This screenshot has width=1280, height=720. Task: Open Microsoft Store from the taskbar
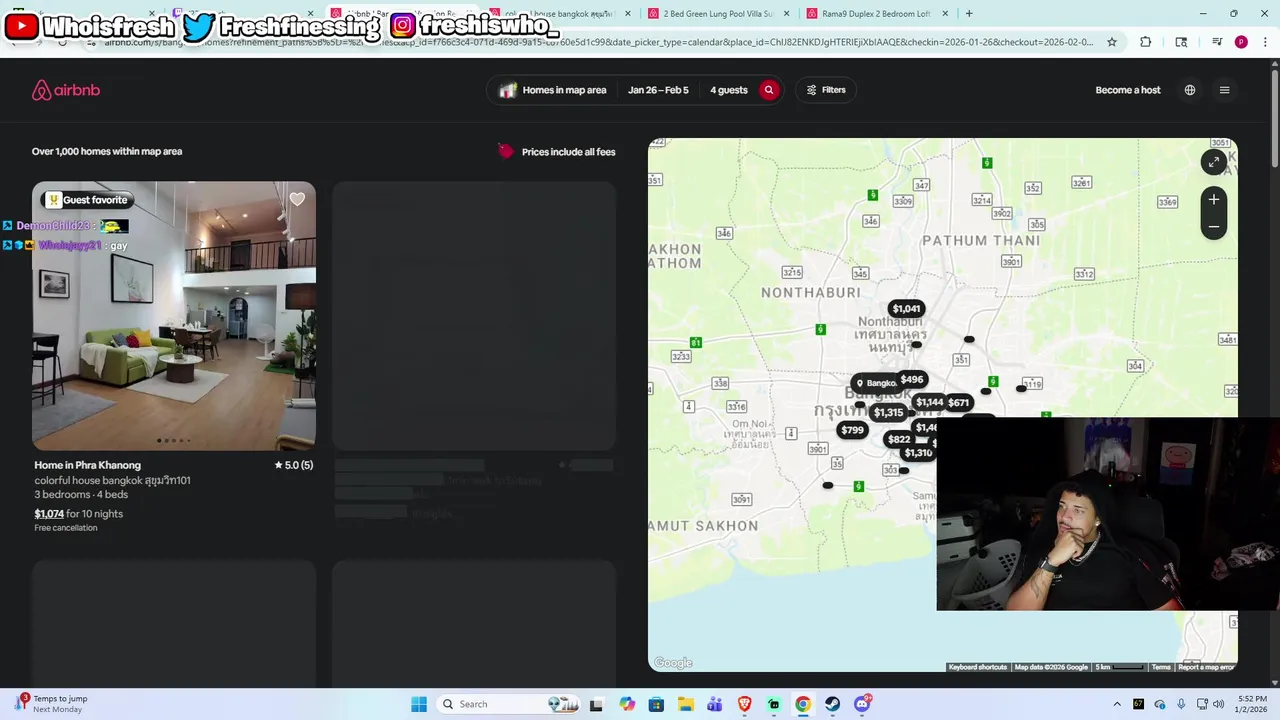pos(656,704)
